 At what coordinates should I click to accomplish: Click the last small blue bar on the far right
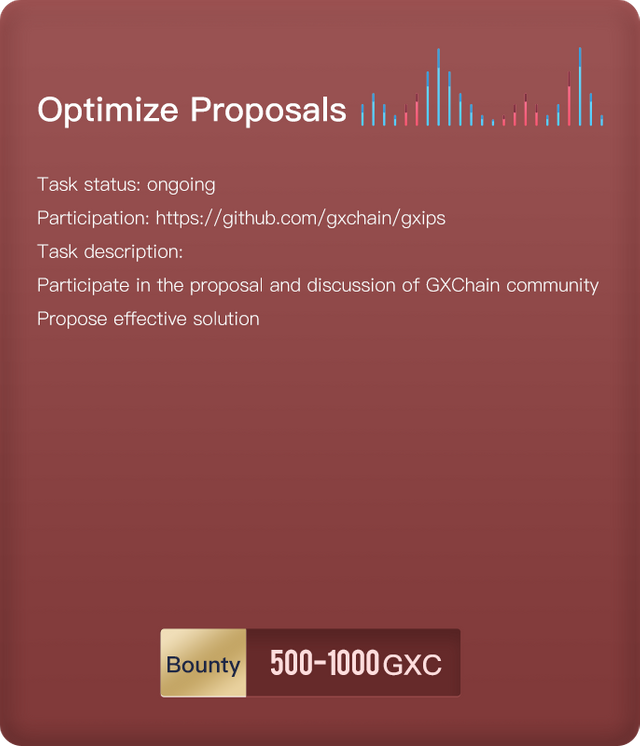click(x=602, y=120)
